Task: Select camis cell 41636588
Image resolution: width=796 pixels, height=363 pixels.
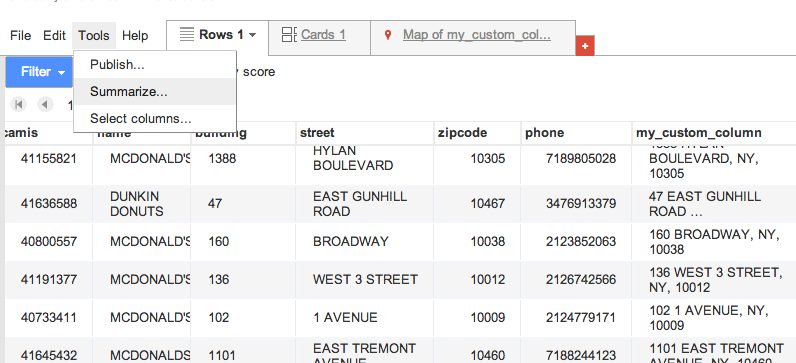Action: (x=49, y=204)
